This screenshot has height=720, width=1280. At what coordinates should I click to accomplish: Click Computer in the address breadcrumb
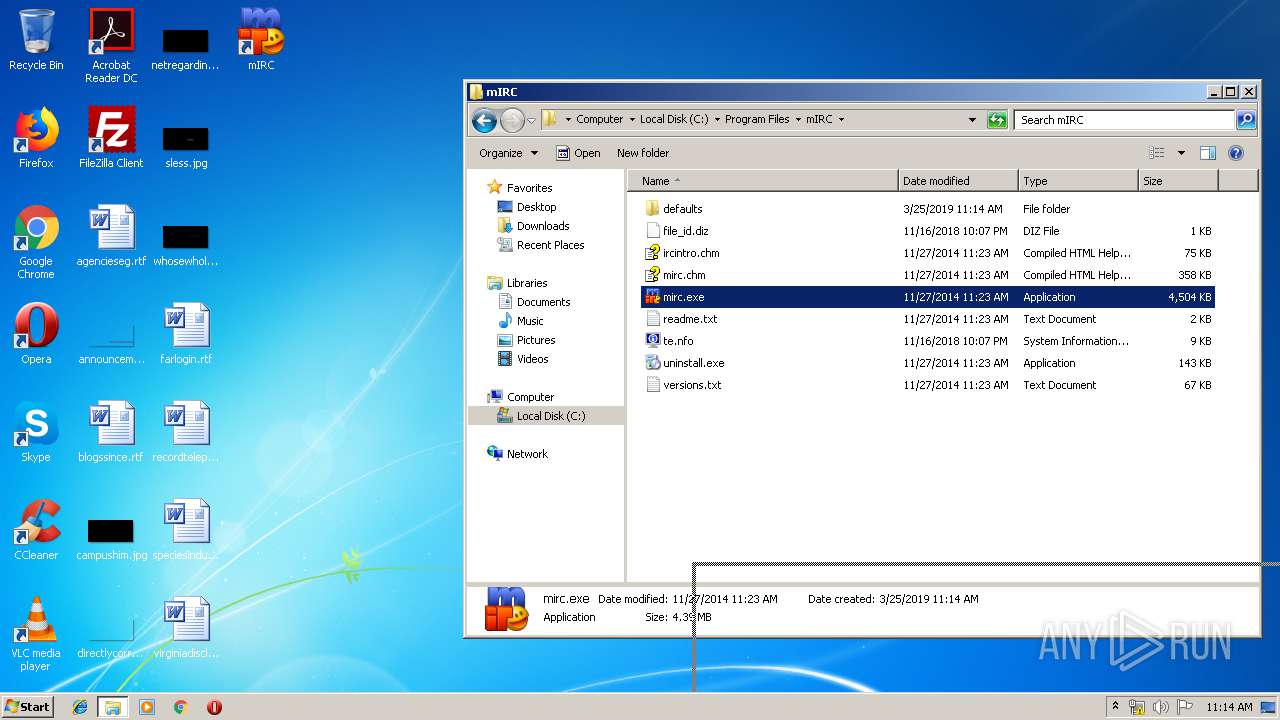600,119
